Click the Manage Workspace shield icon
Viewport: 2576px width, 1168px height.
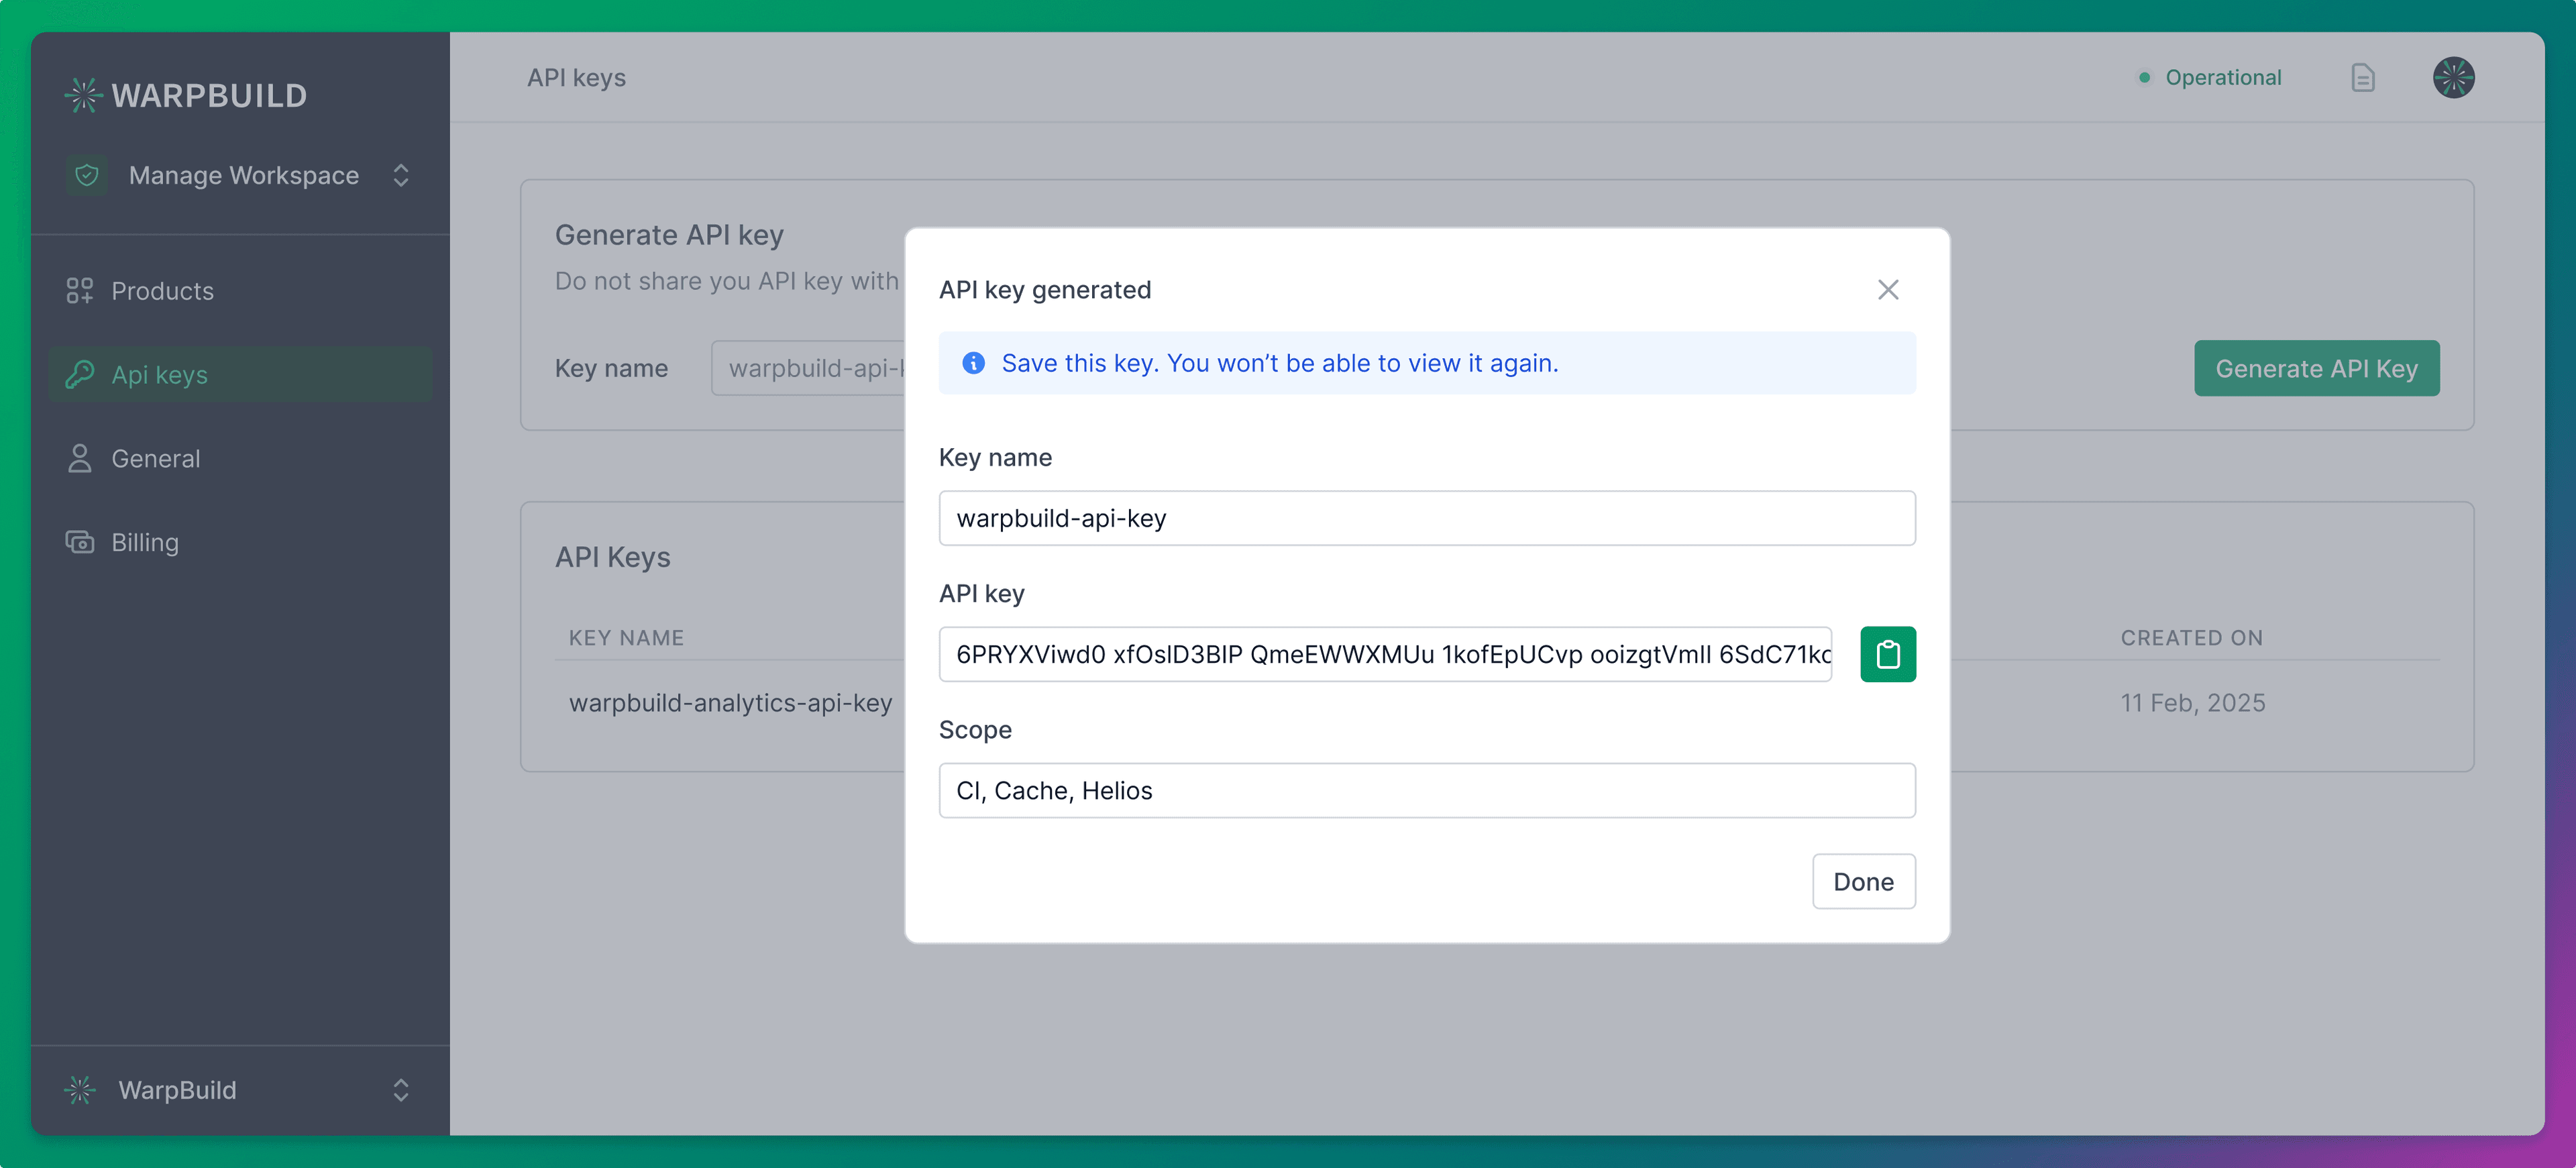click(87, 174)
